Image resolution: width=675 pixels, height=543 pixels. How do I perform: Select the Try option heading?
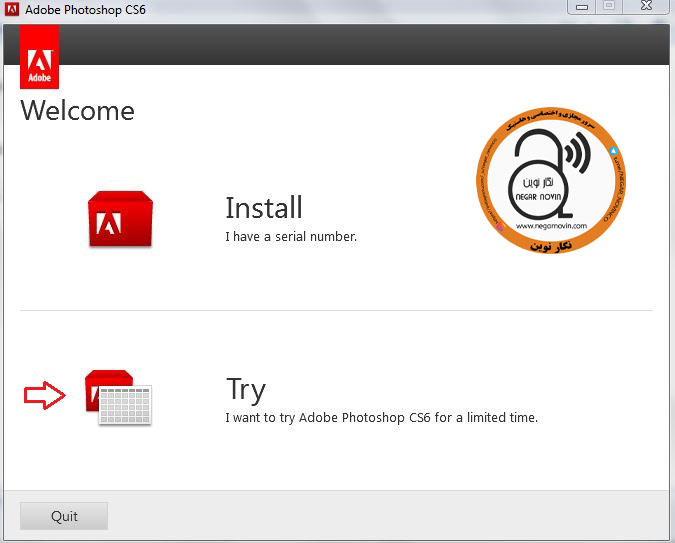pos(246,390)
